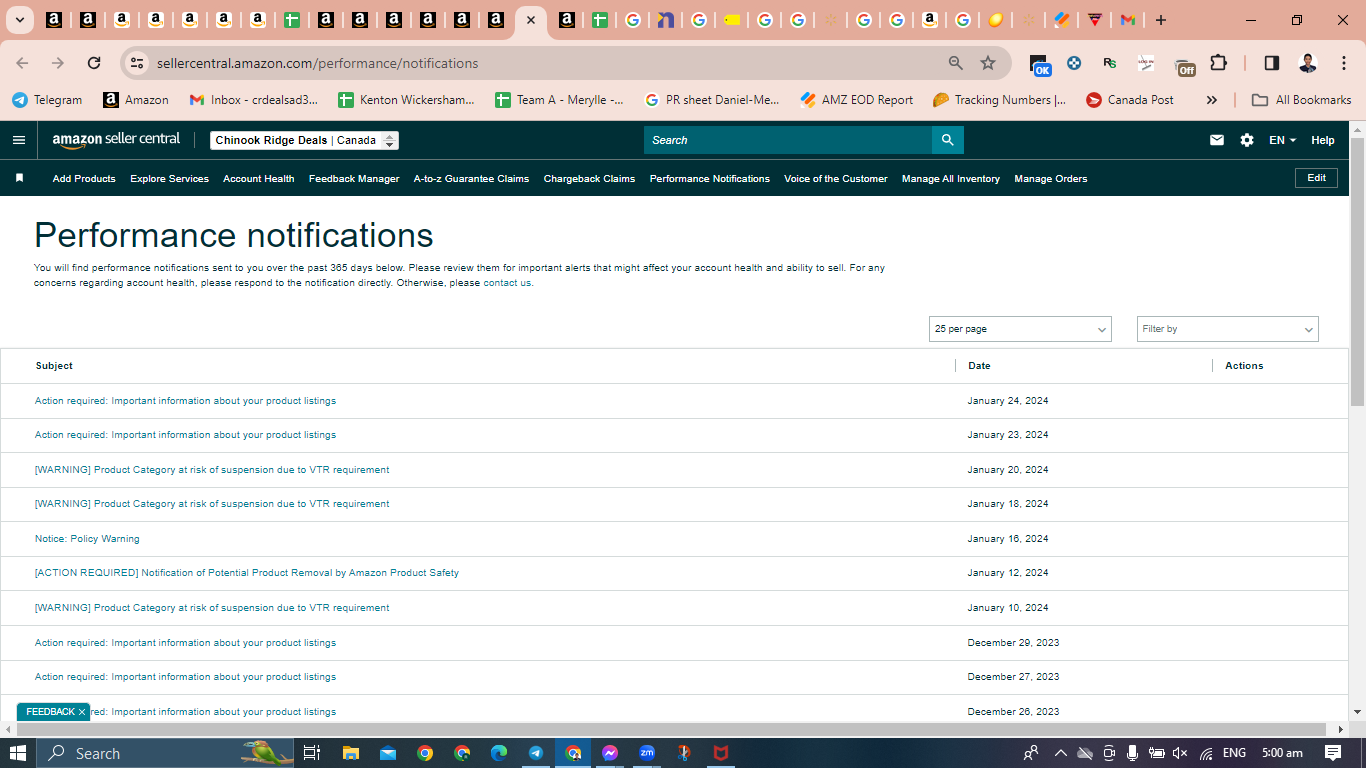Open the 25 per page dropdown
This screenshot has width=1366, height=768.
pos(1020,329)
